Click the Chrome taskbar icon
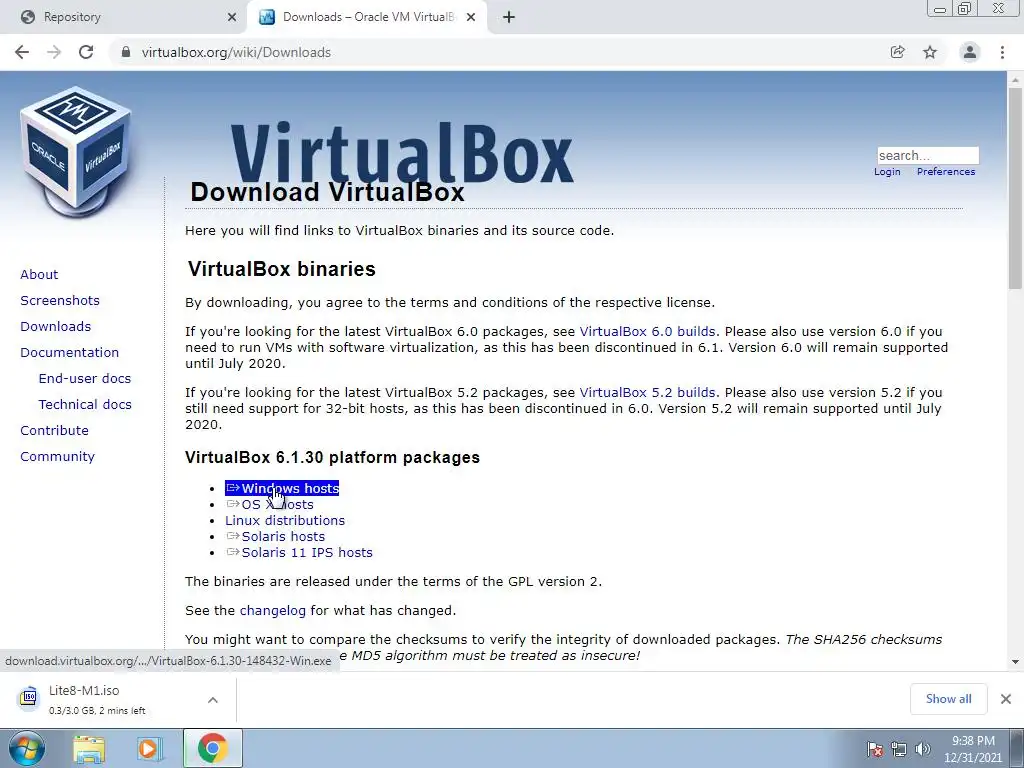This screenshot has width=1024, height=768. pos(212,748)
